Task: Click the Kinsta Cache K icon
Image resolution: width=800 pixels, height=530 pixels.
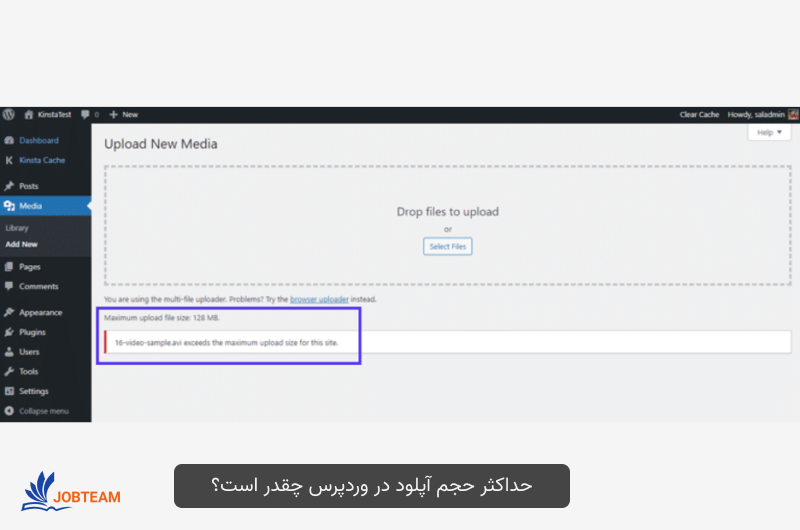Action: (x=9, y=160)
